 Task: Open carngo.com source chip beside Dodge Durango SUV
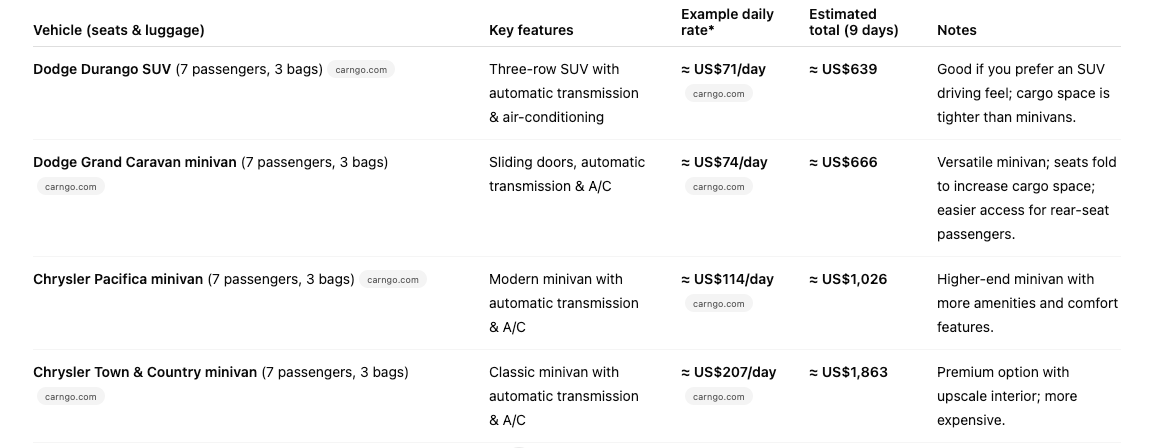click(x=361, y=70)
